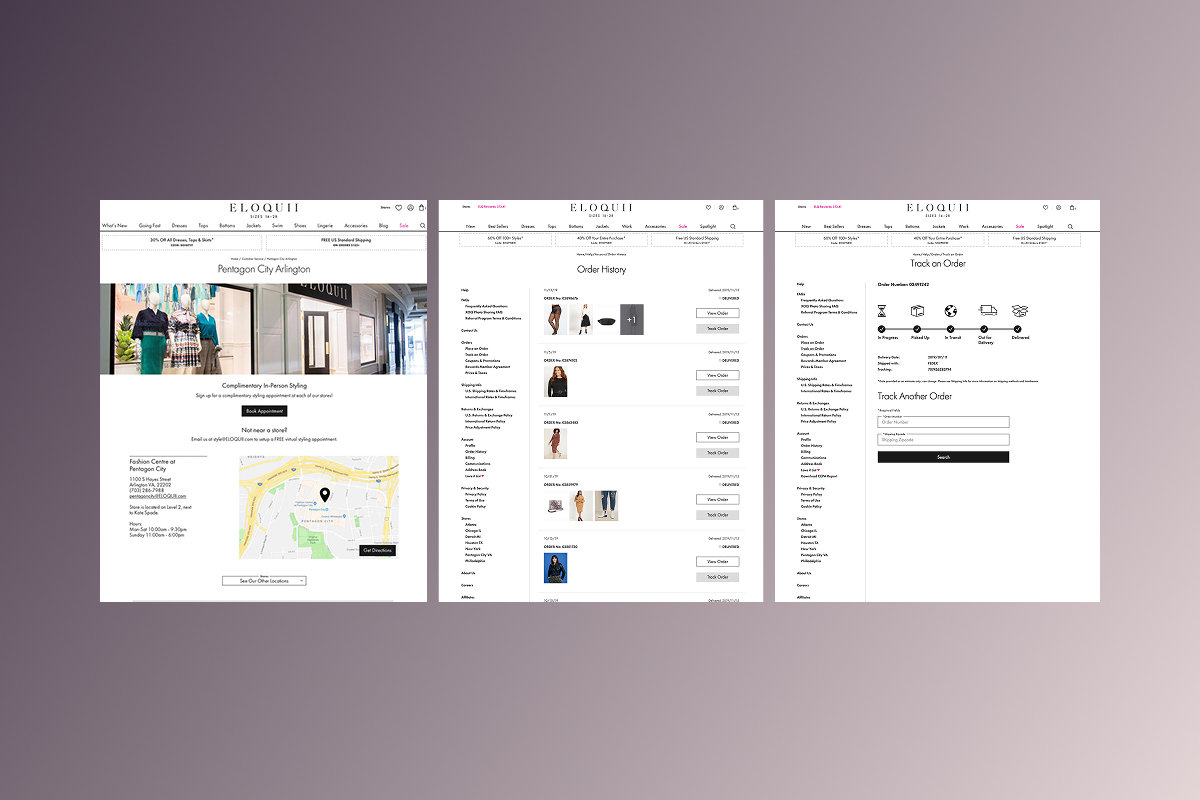Open the See Our Other Locations dropdown
The image size is (1200, 800).
tap(264, 581)
